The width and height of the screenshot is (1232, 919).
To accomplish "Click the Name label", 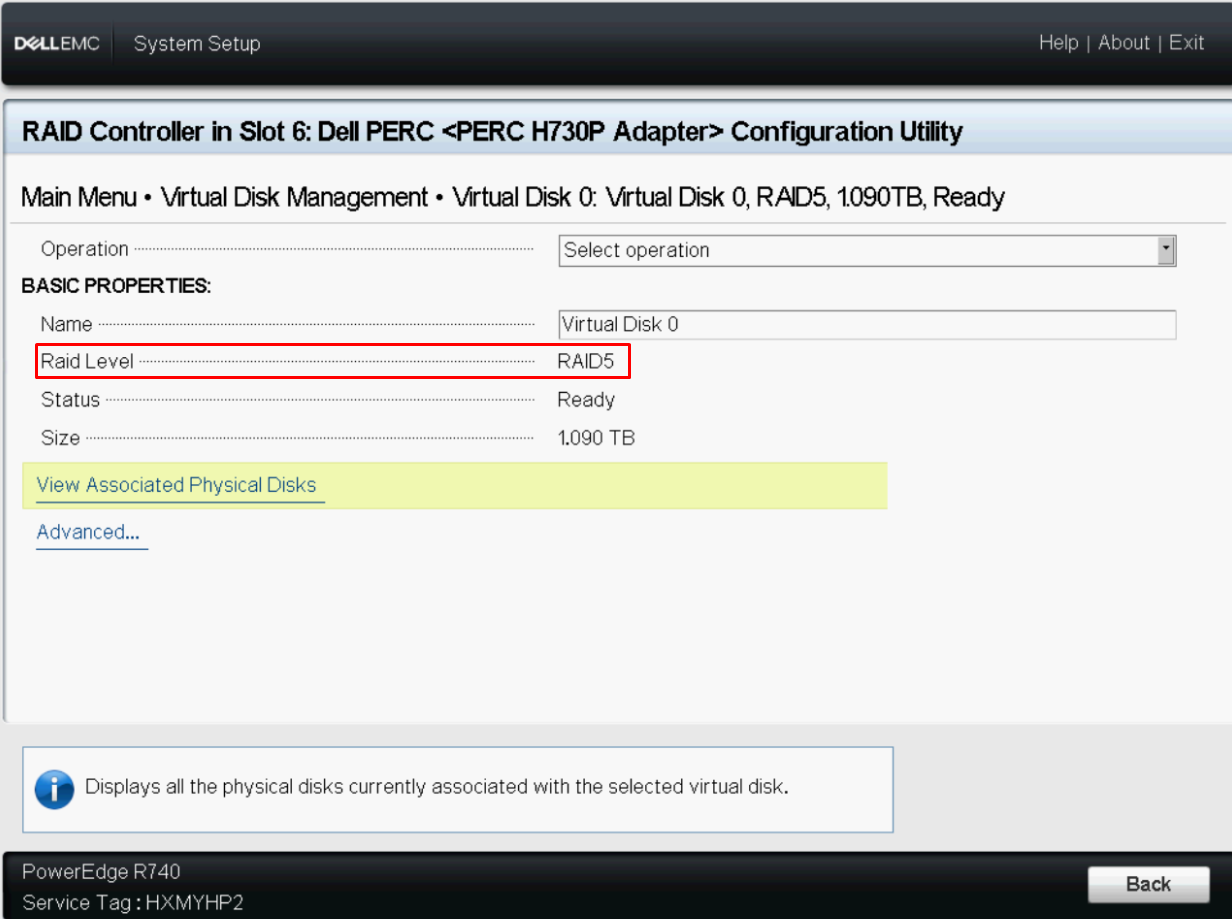I will tap(66, 324).
